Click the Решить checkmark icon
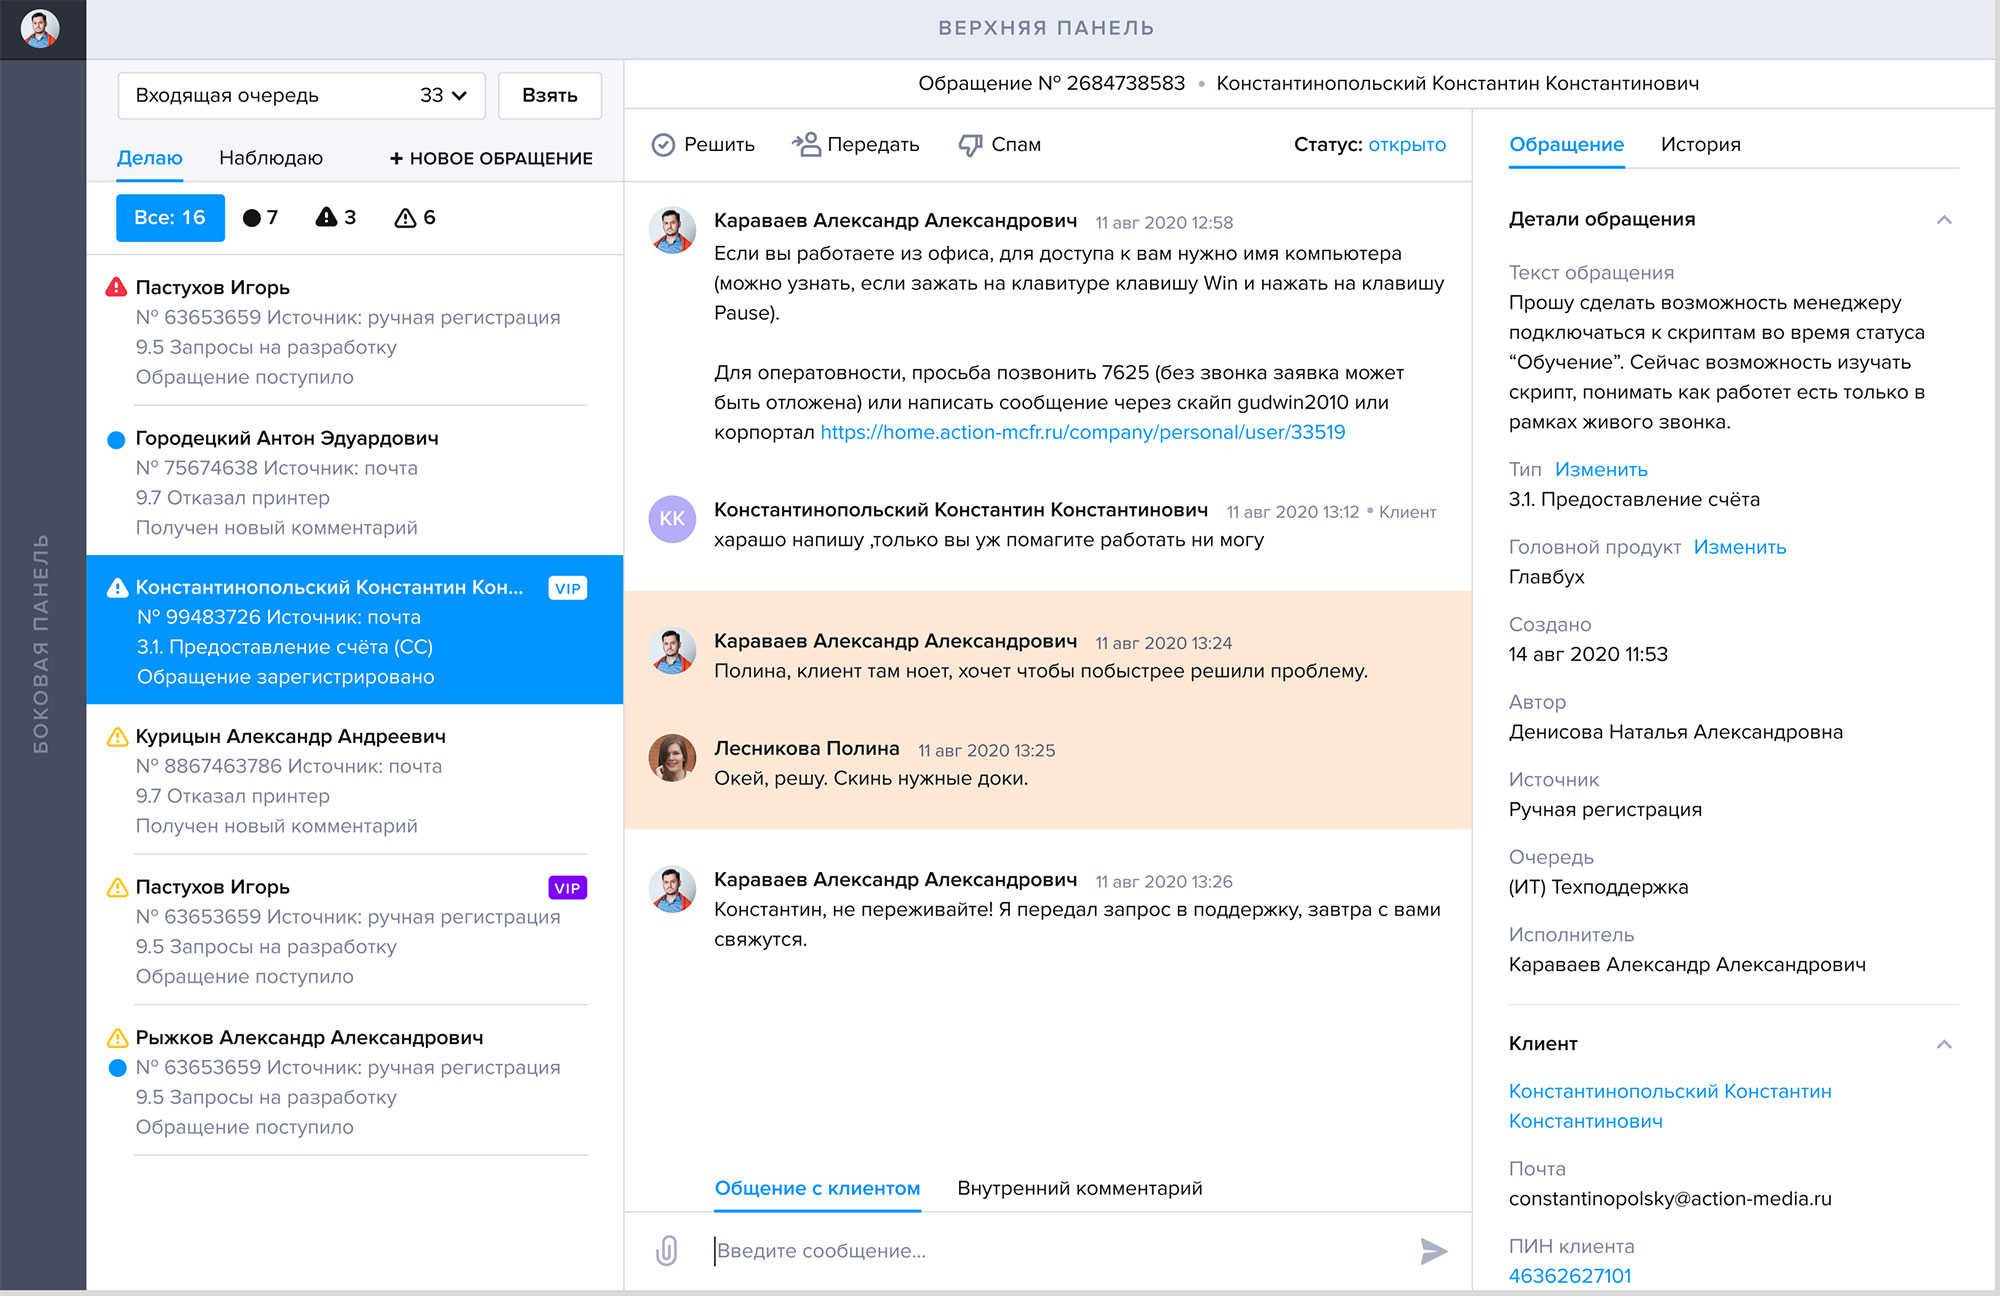 [663, 145]
